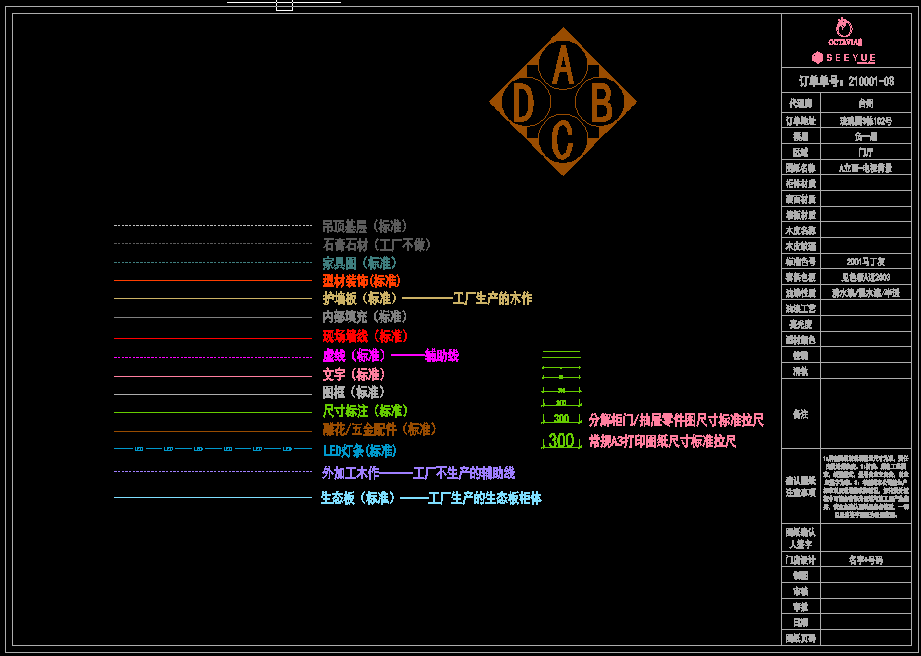Click the 分解柜门/抽屉零件图尺寸标准拉尺 text
921x656 pixels.
(x=676, y=420)
